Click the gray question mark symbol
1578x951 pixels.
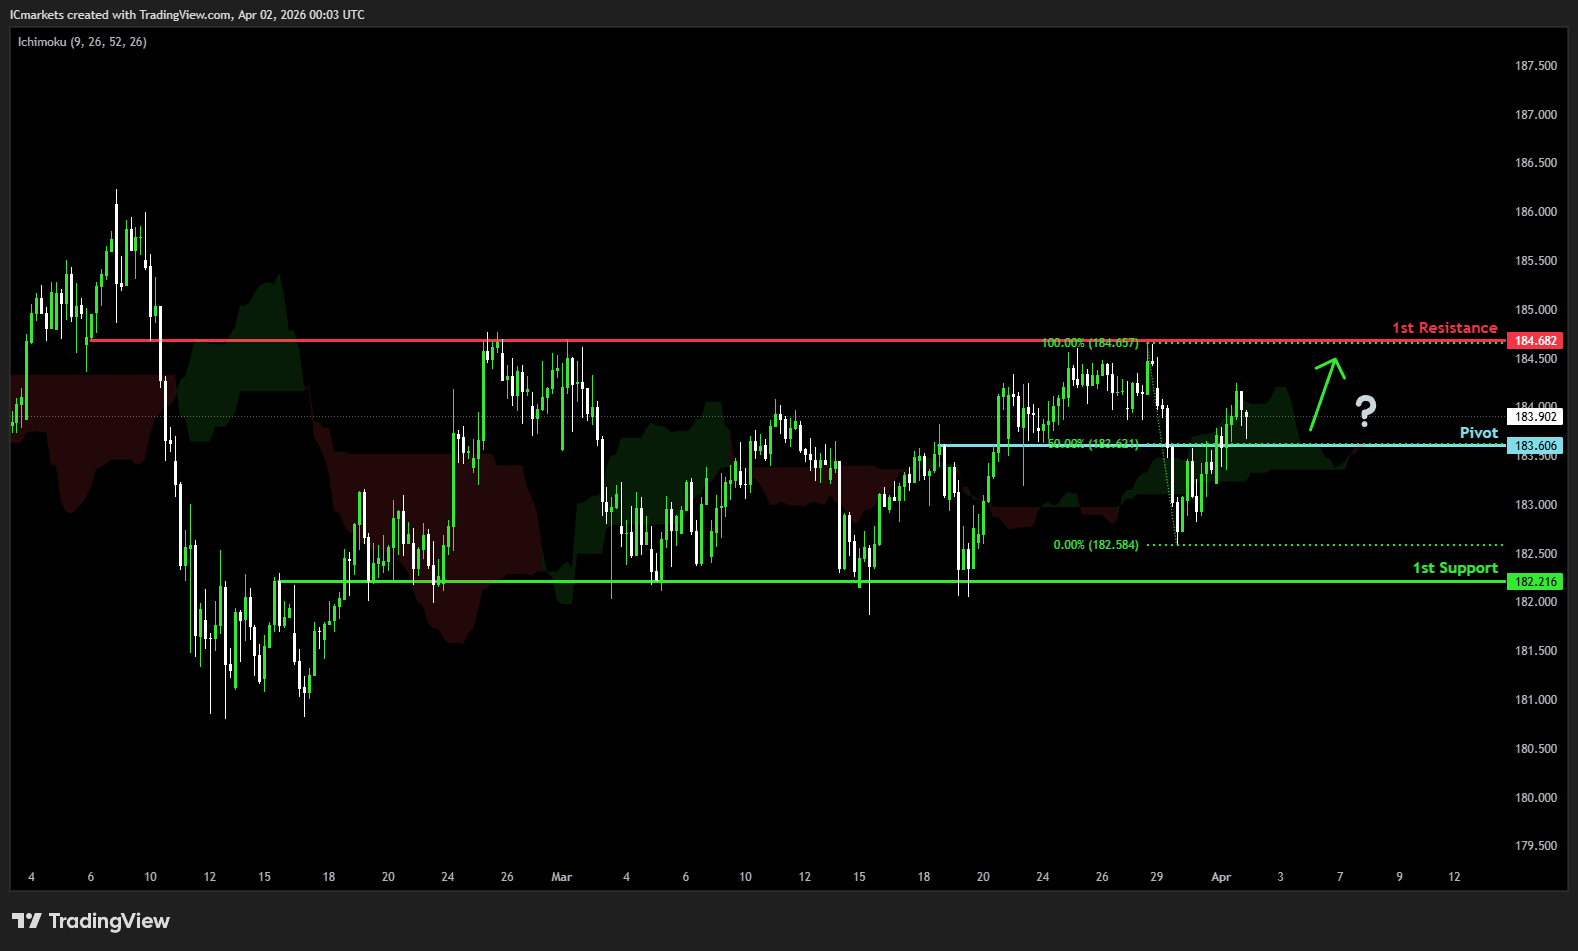click(1365, 410)
